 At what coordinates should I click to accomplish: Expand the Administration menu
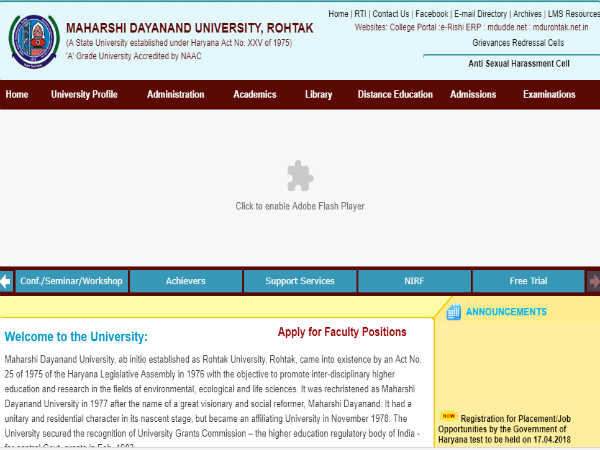[x=175, y=95]
